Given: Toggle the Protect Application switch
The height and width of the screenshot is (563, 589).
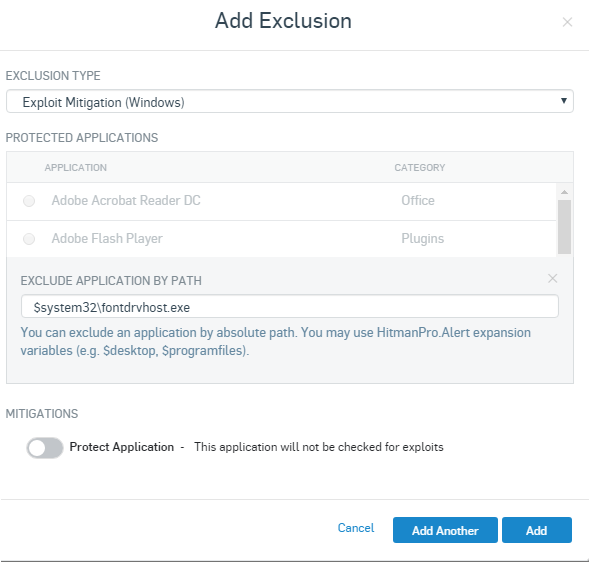Looking at the screenshot, I should [45, 448].
